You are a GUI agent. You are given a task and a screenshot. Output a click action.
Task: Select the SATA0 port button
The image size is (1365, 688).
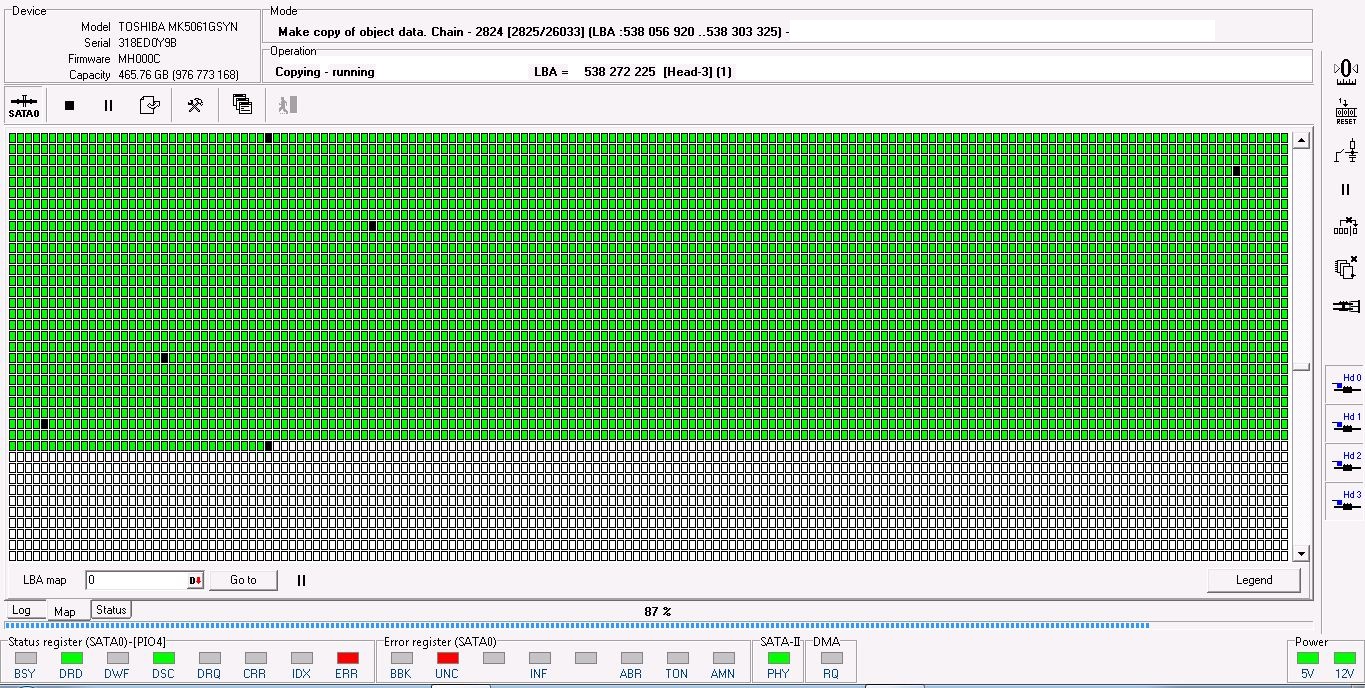point(23,105)
